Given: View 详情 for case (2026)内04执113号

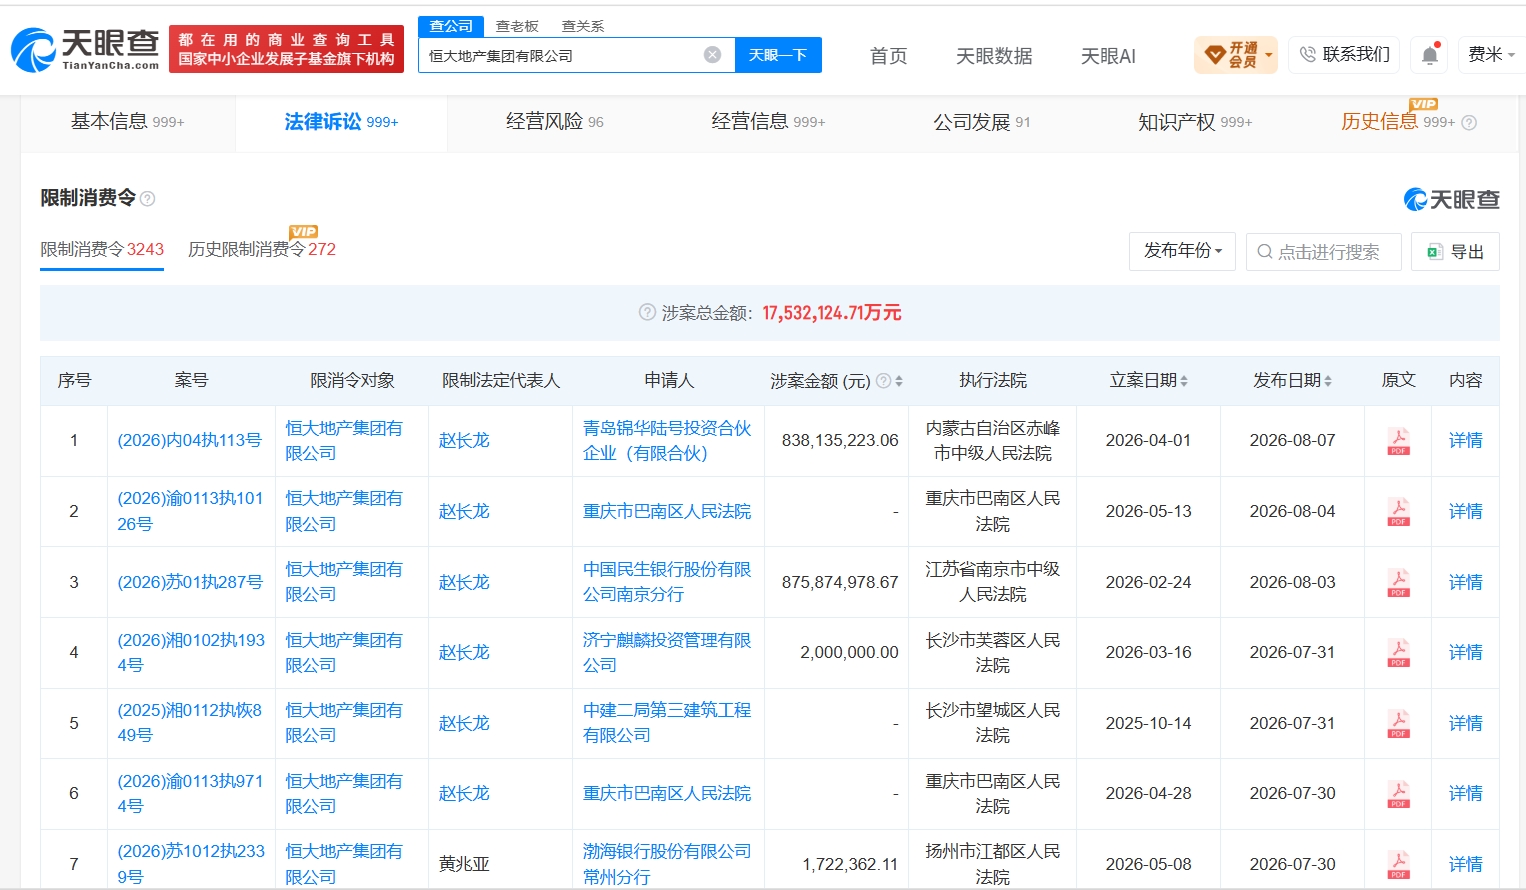Looking at the screenshot, I should [1465, 441].
